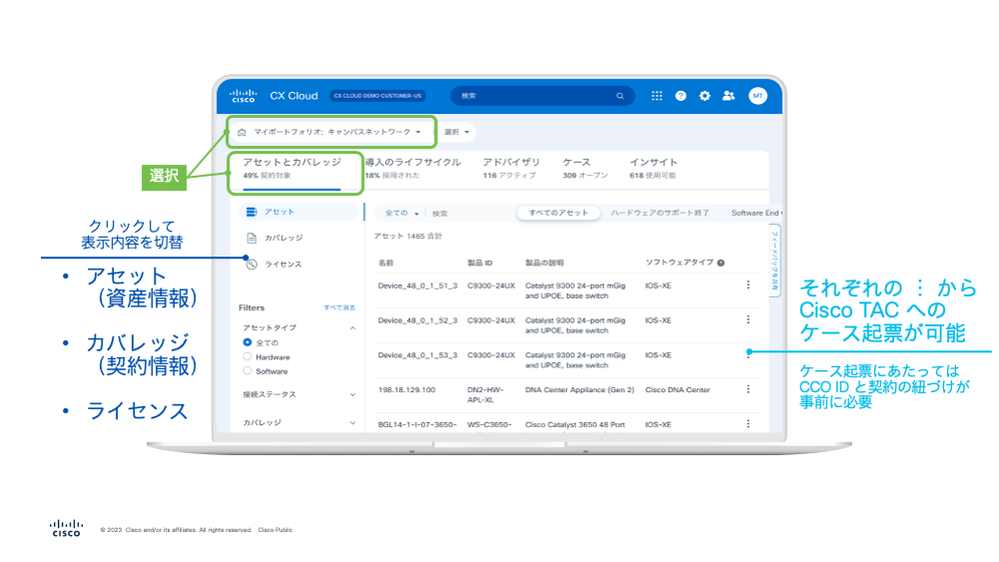
Task: Open the kebab menu for BGL14-1-I-07-3650 row
Action: click(x=748, y=424)
